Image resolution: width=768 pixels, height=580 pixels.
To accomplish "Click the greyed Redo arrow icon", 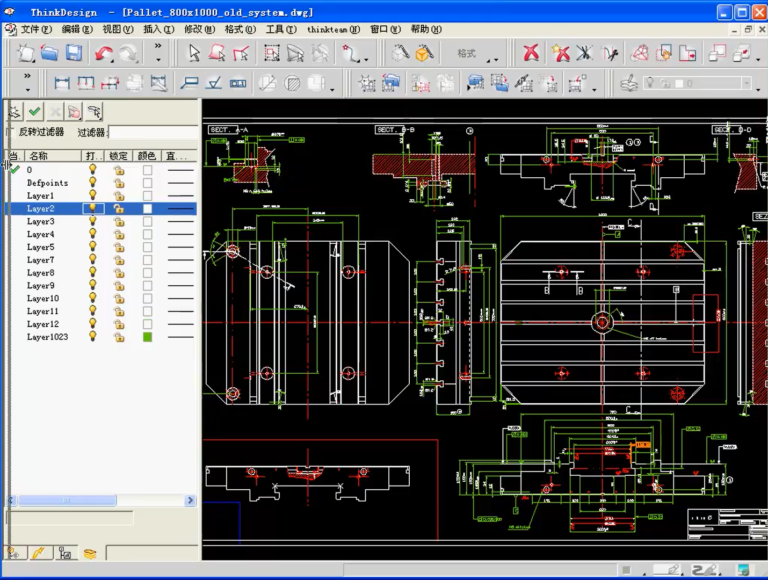I will pos(128,53).
